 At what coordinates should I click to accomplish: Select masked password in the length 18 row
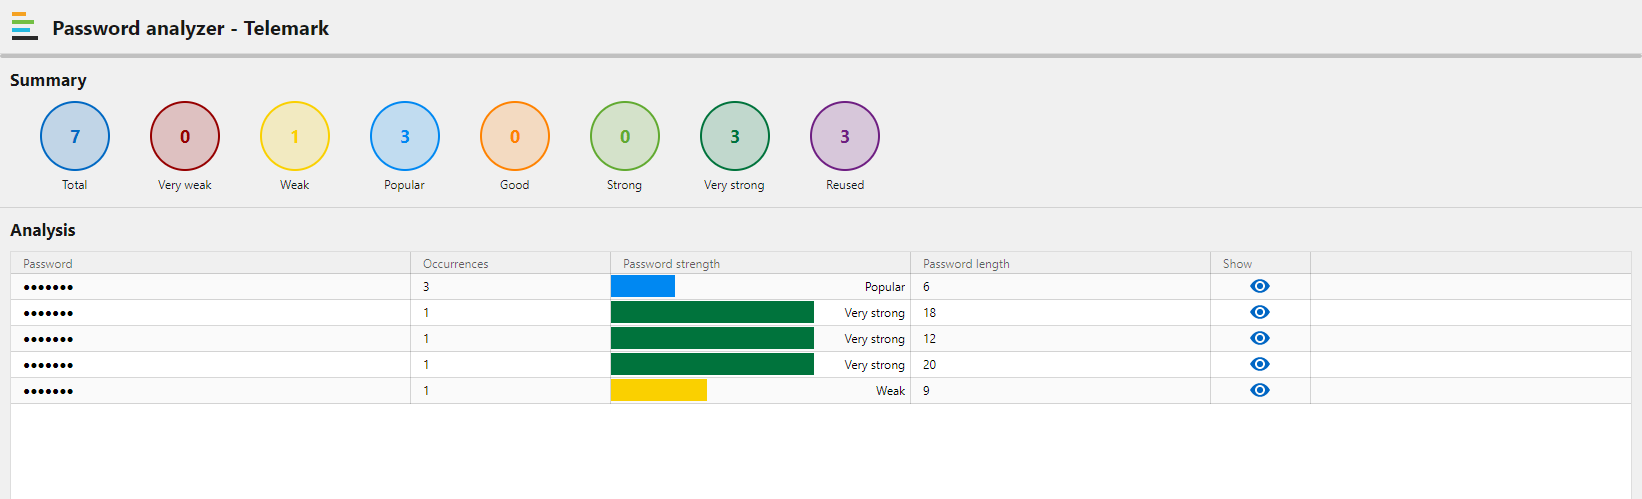coord(48,313)
